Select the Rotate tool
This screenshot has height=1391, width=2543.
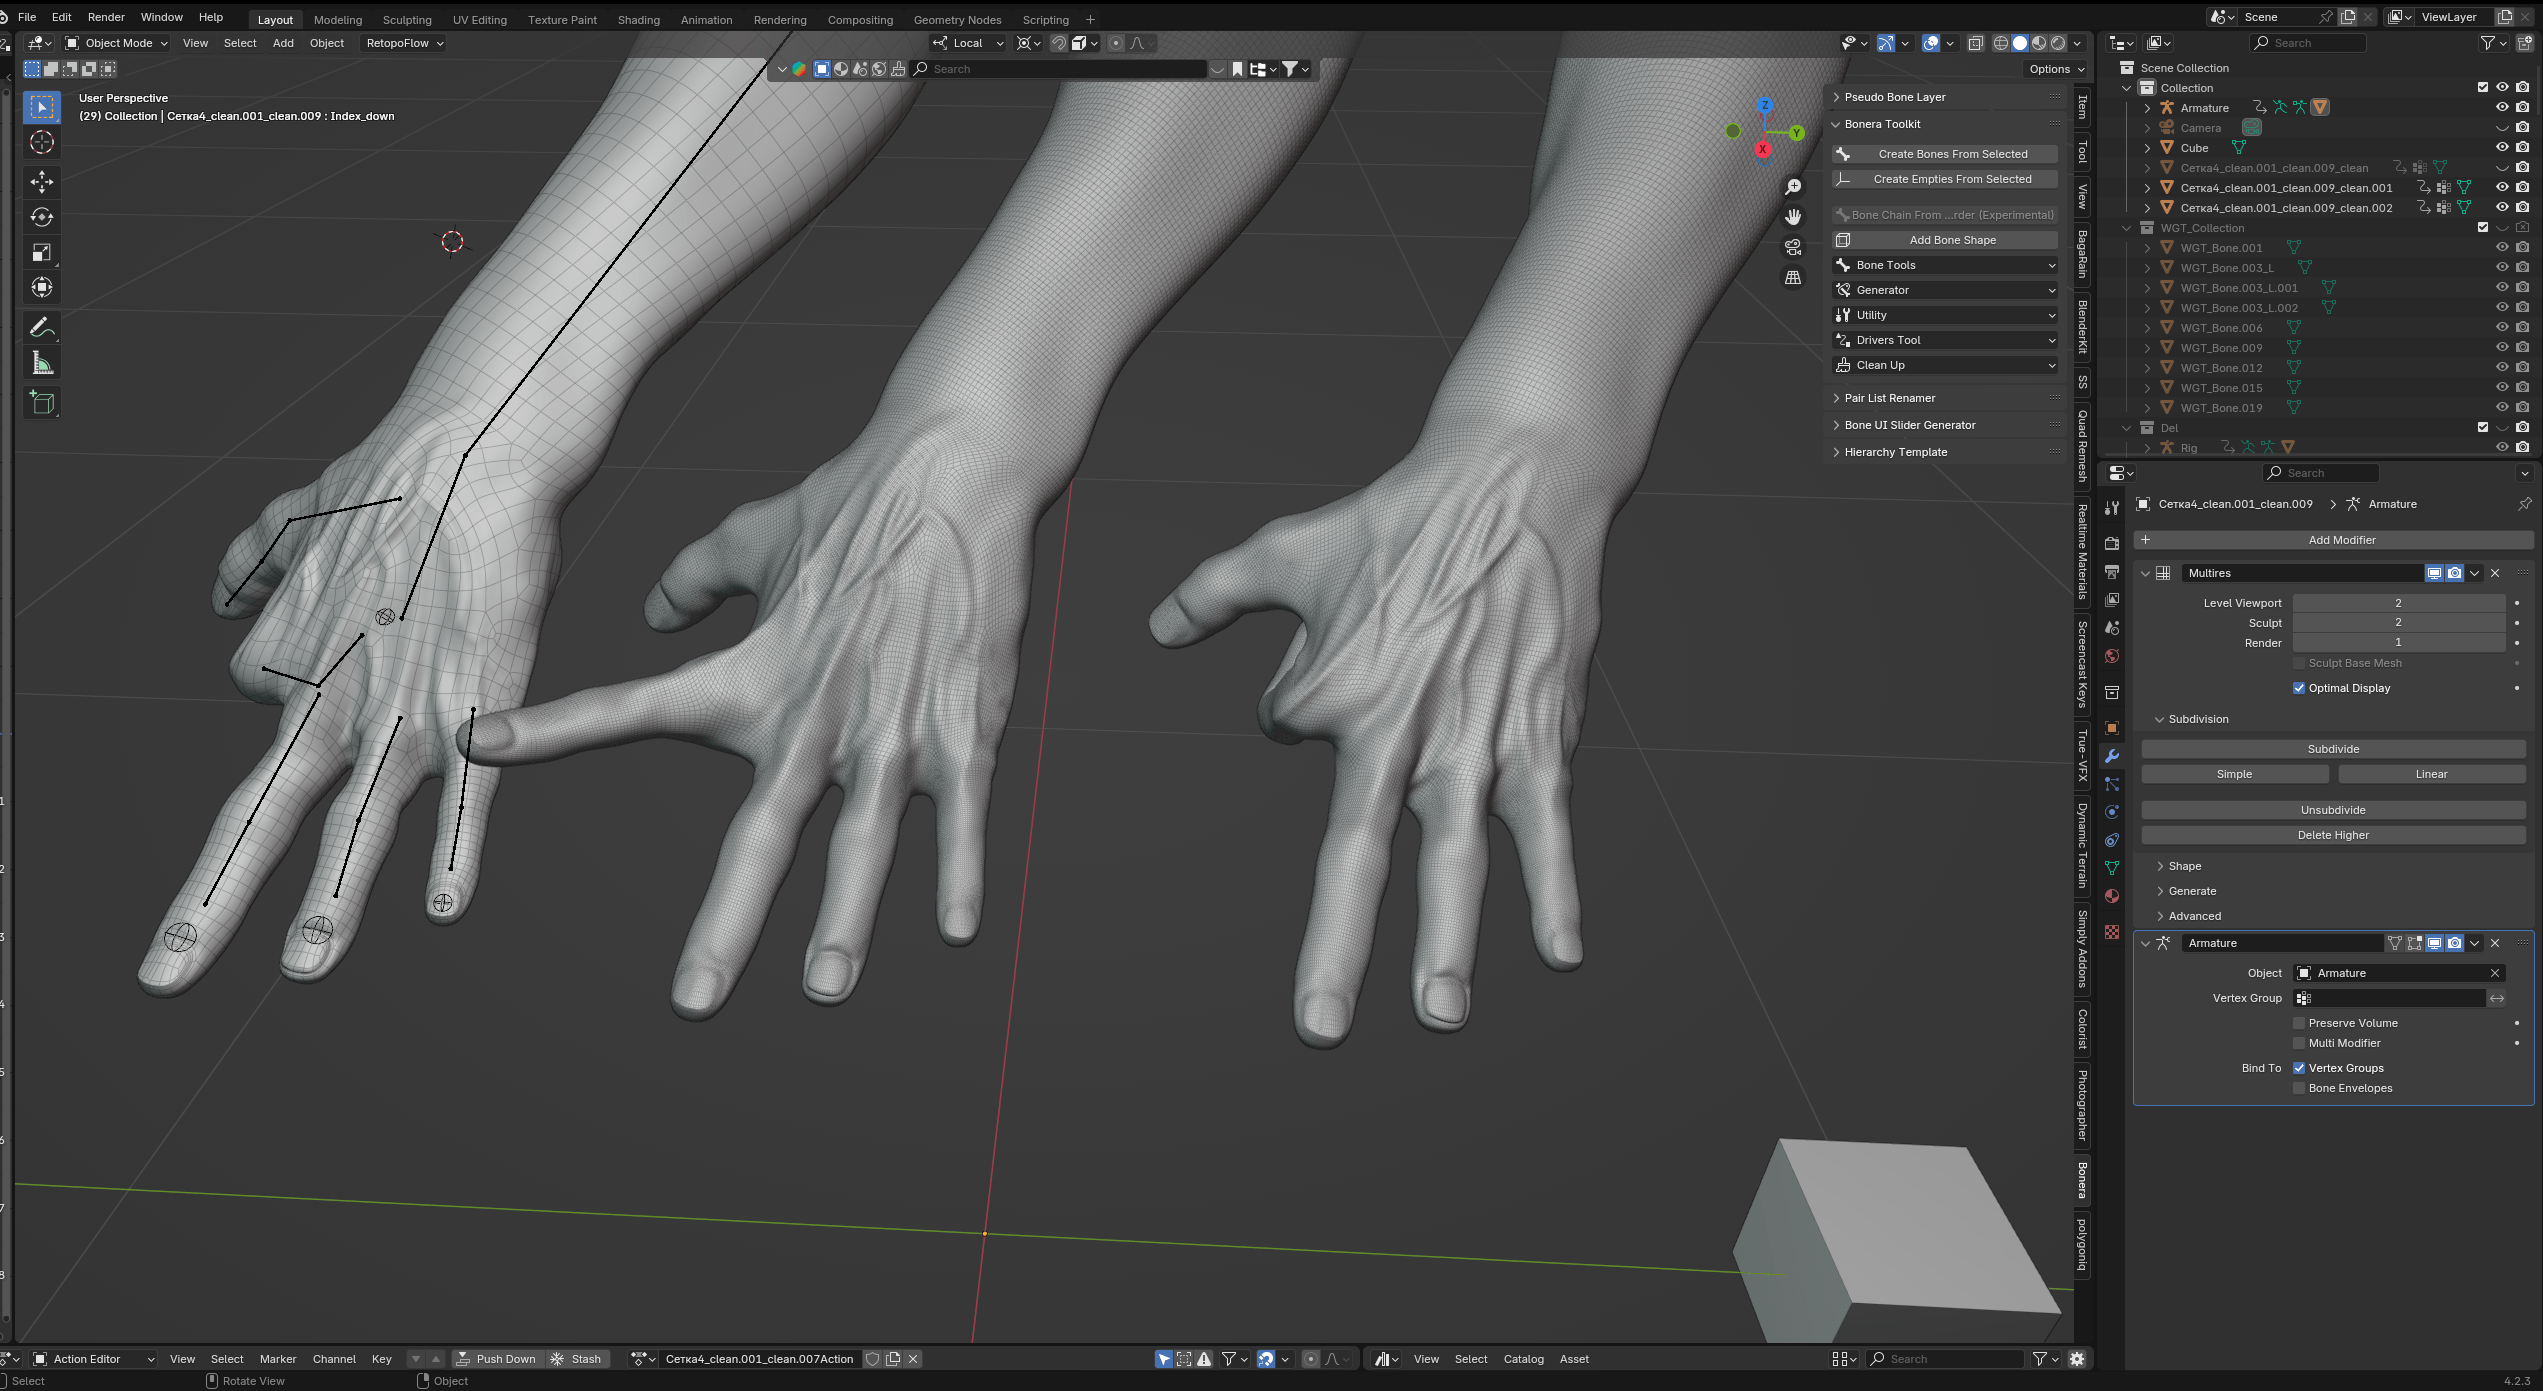[x=42, y=217]
